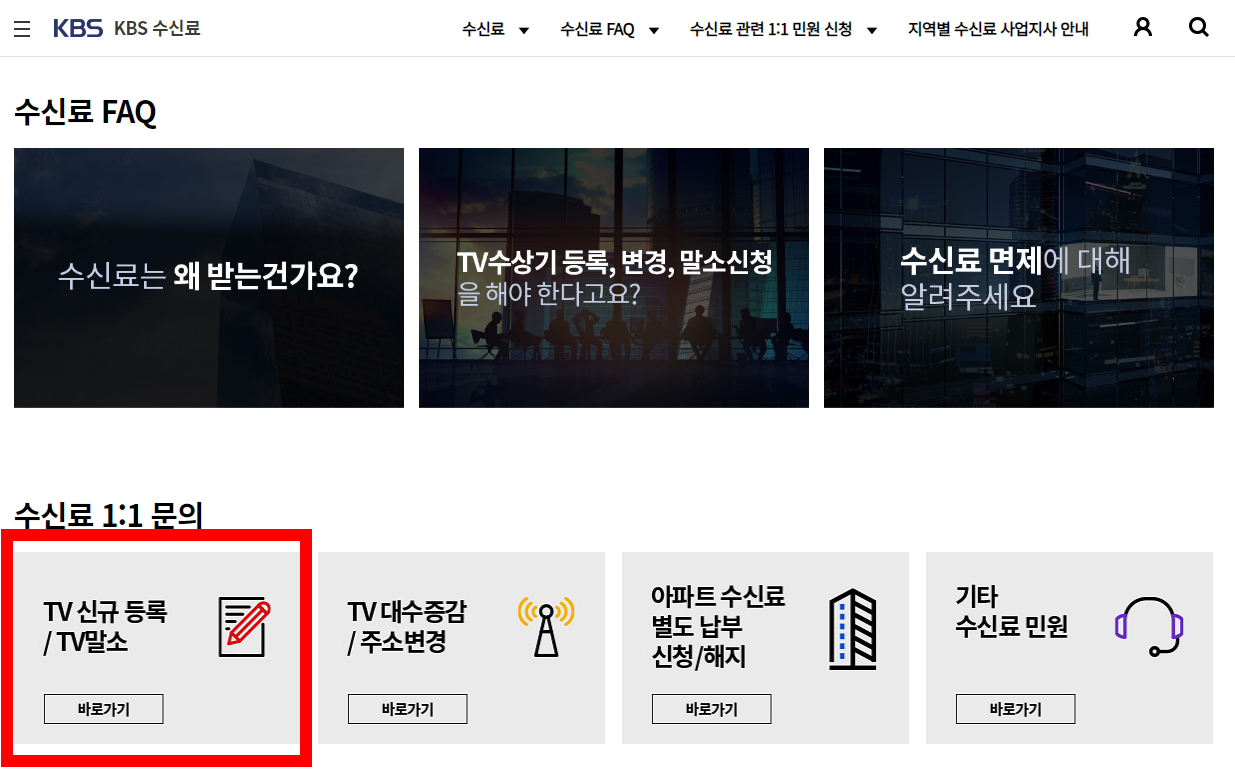Image resolution: width=1235 pixels, height=780 pixels.
Task: Click the user login icon
Action: click(x=1142, y=27)
